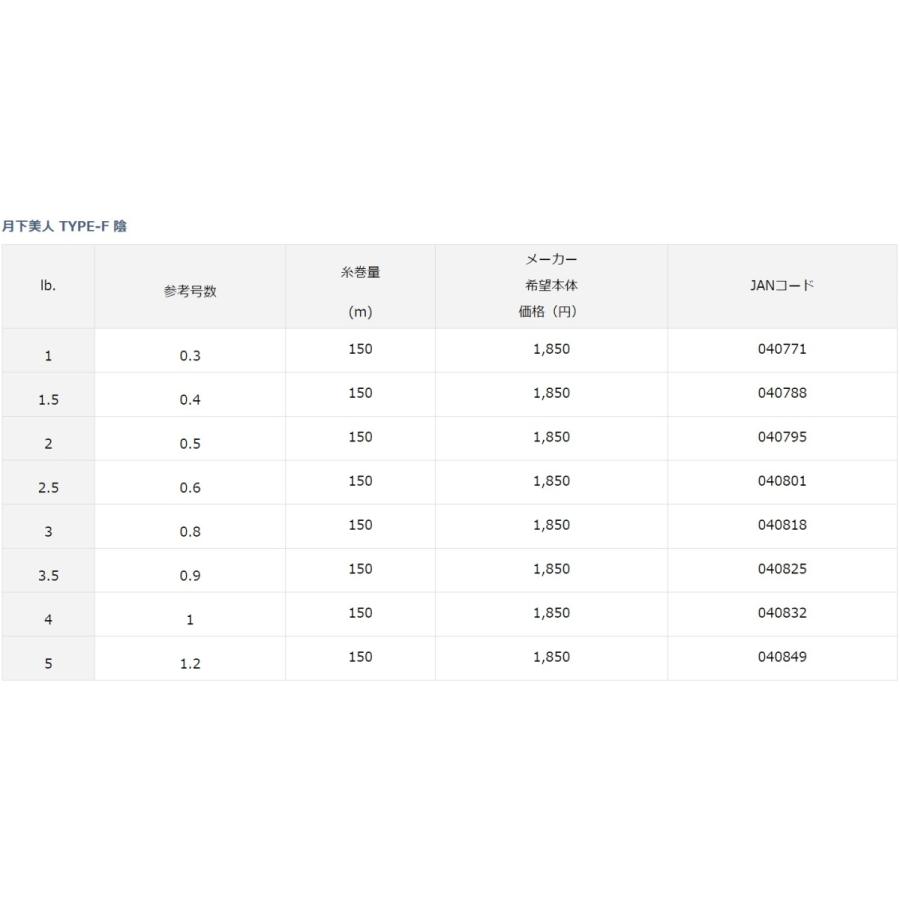This screenshot has height=900, width=900.
Task: Select the lb. column header
Action: [48, 286]
